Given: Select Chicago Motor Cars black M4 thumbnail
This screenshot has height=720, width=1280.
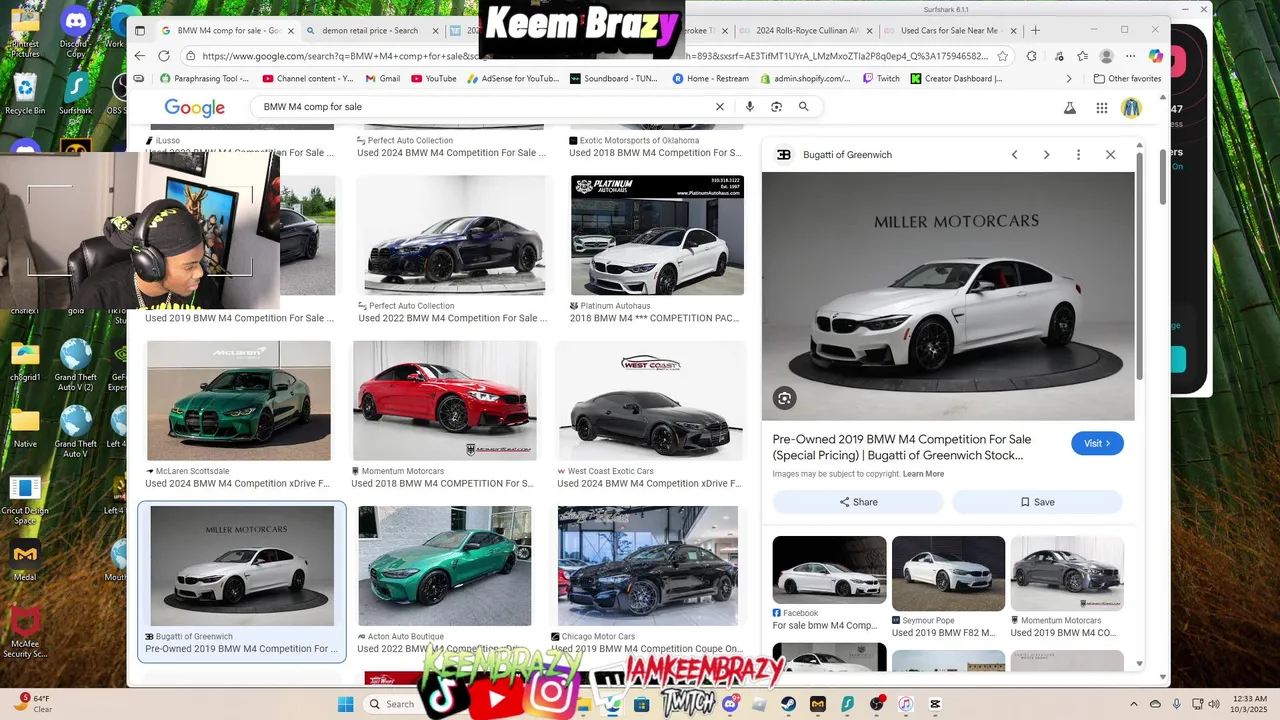Looking at the screenshot, I should 648,566.
